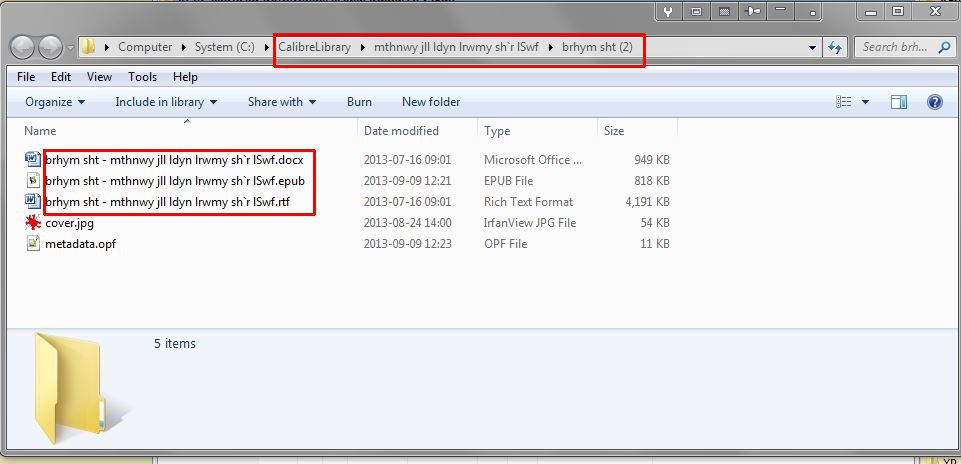Go back with the Back arrow button
Viewport: 961px width, 464px height.
(23, 47)
